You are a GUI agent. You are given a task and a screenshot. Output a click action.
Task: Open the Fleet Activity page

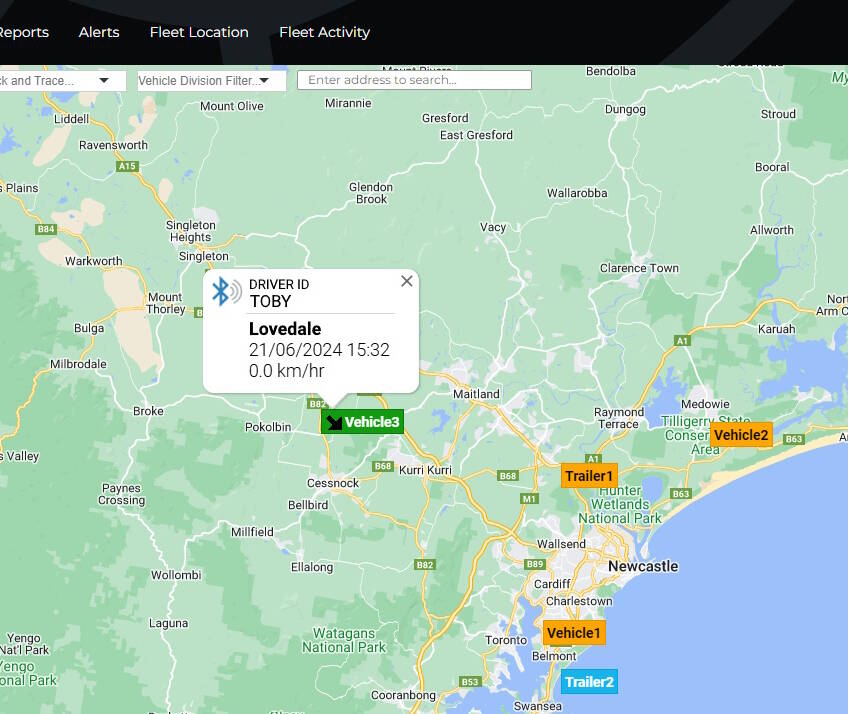324,32
